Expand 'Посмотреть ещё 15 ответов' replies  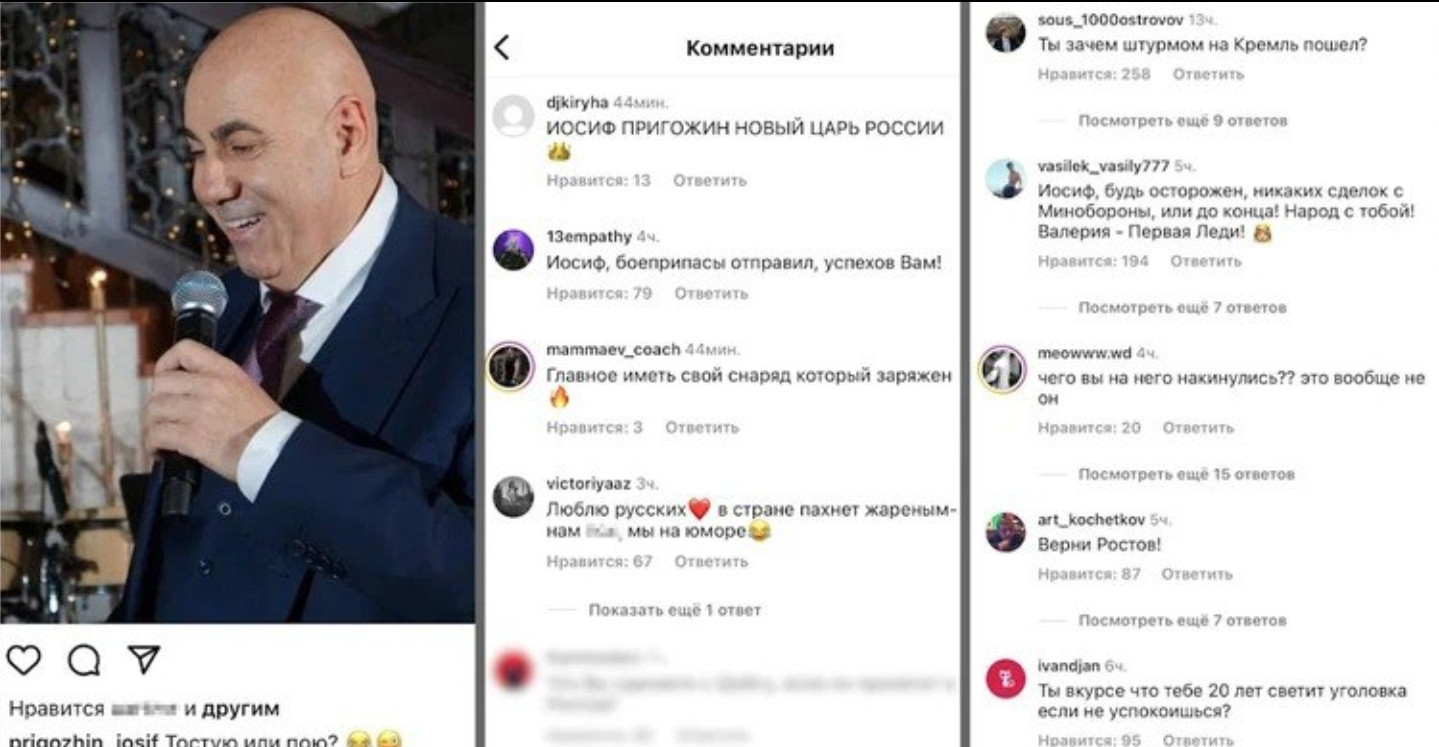pos(1186,474)
